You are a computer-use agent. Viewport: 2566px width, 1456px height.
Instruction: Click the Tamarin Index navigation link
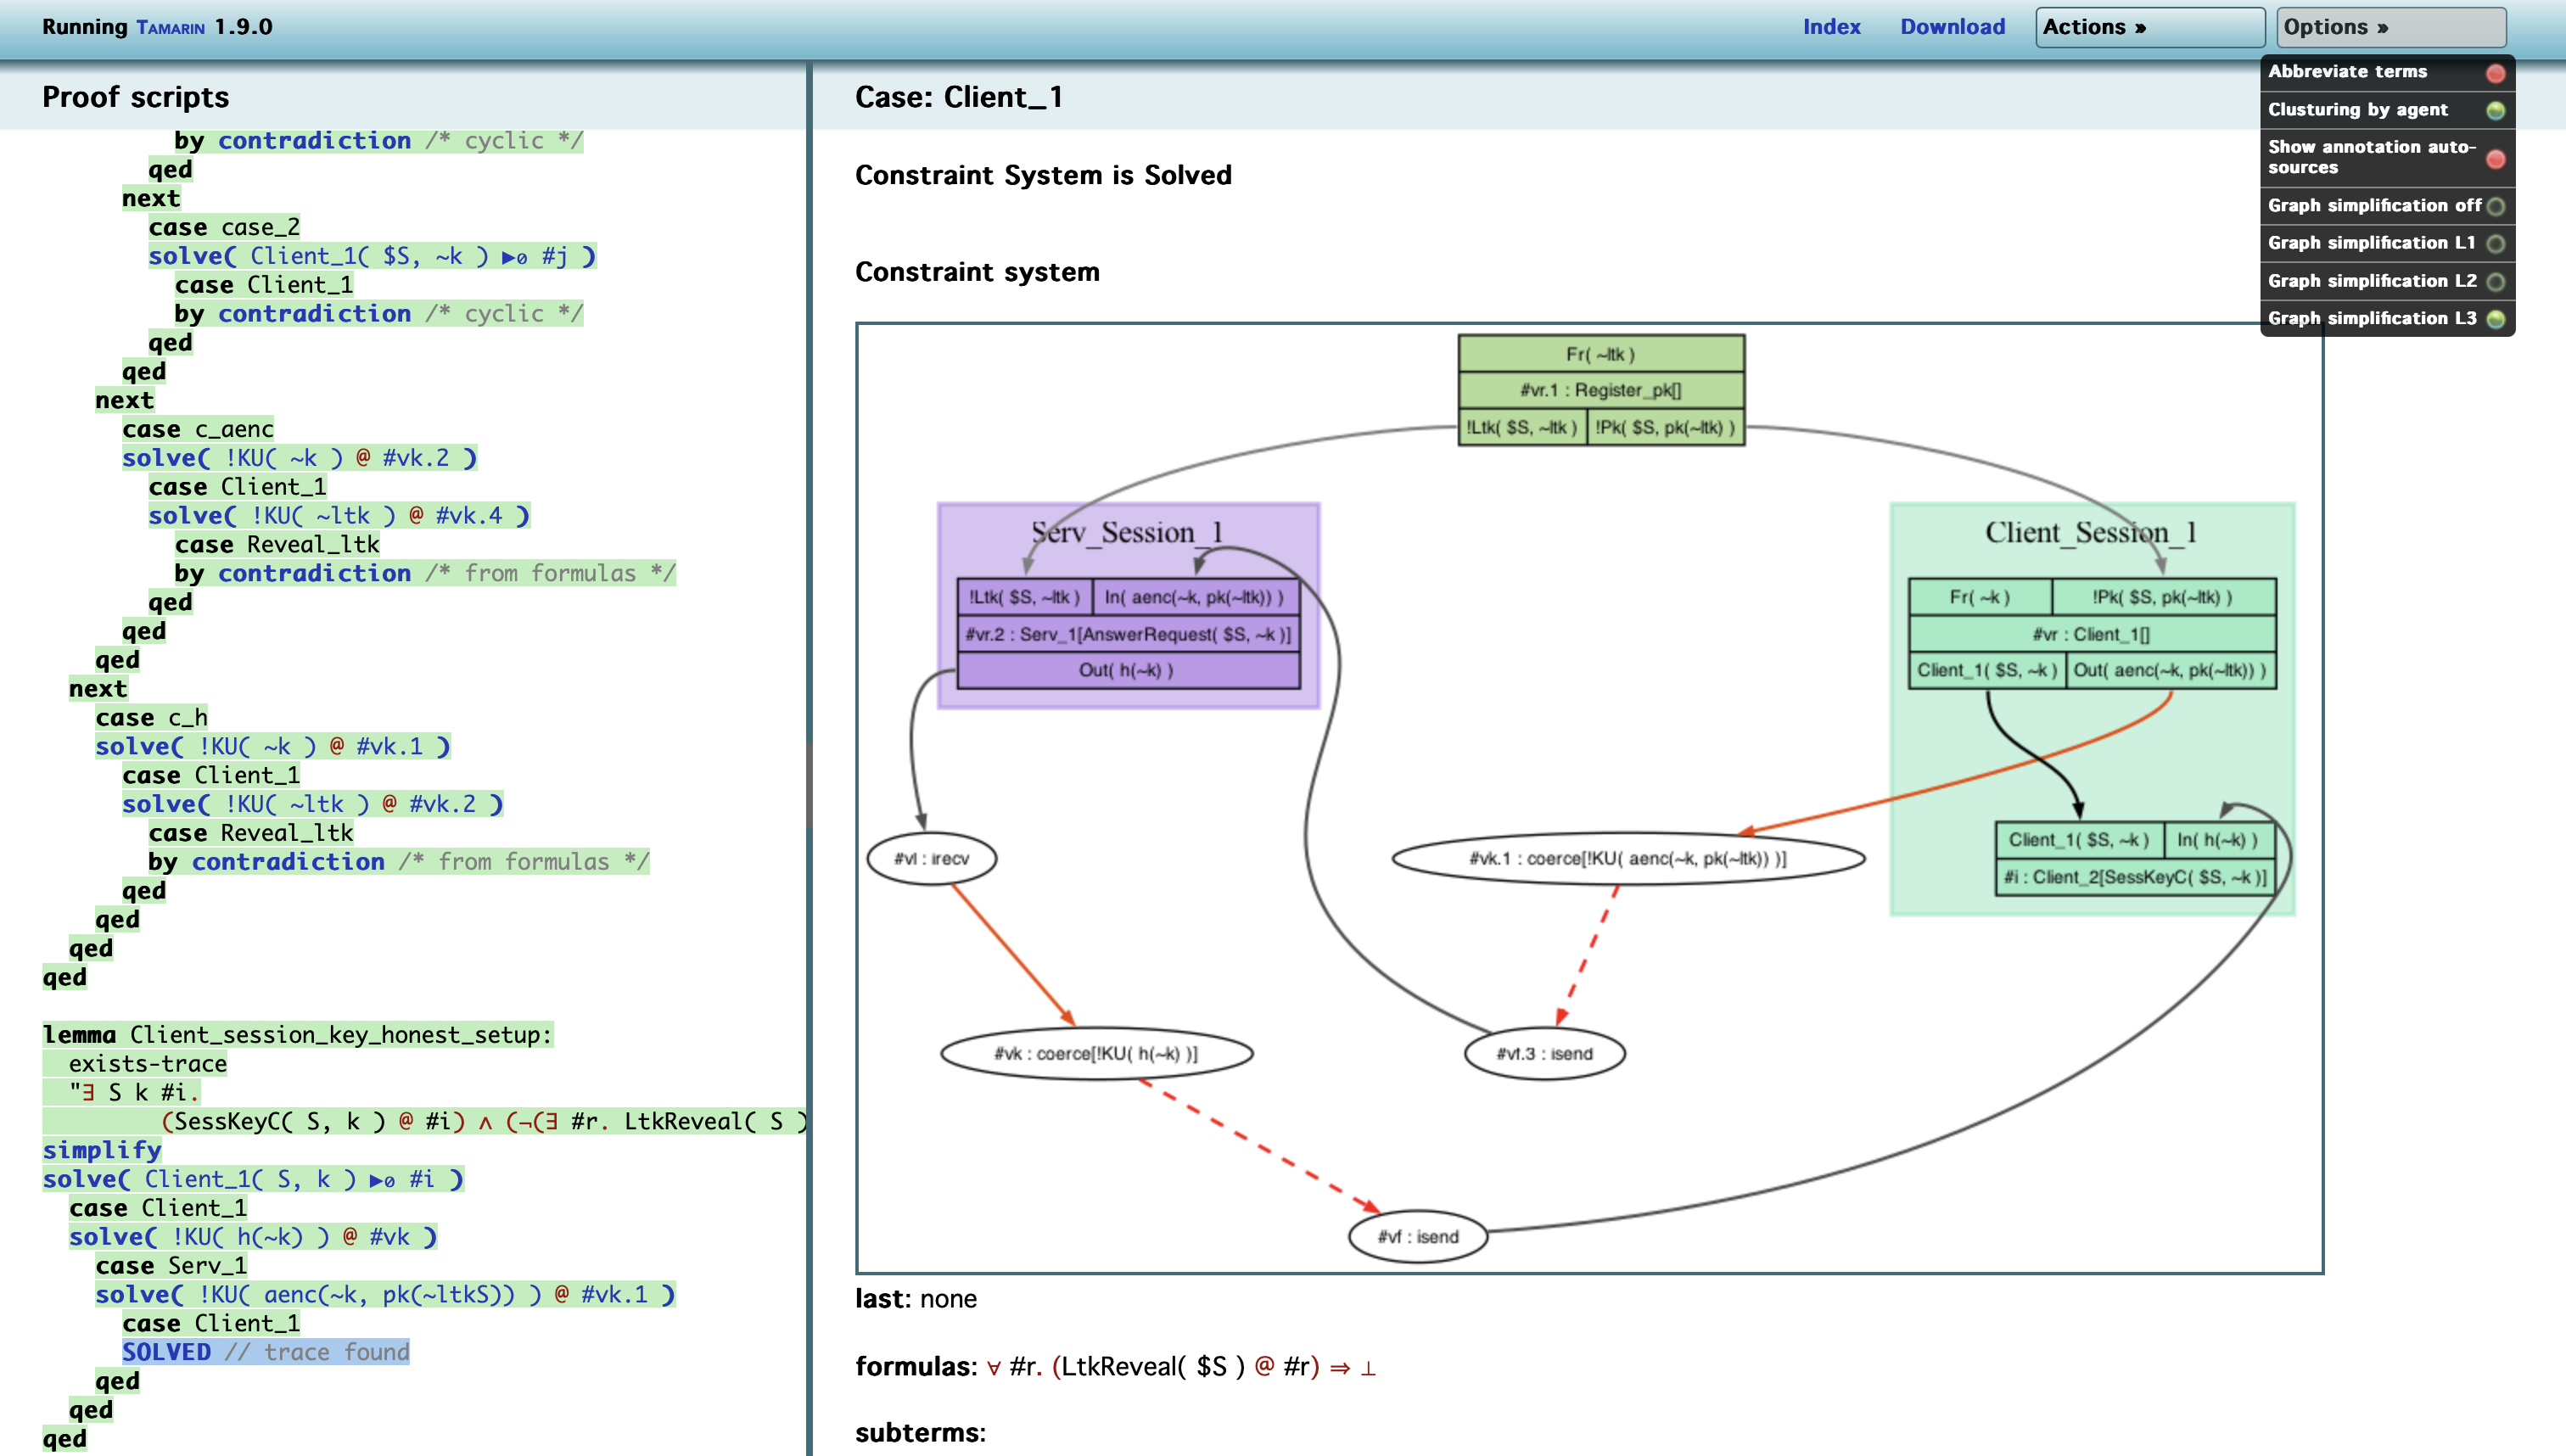(x=1833, y=25)
